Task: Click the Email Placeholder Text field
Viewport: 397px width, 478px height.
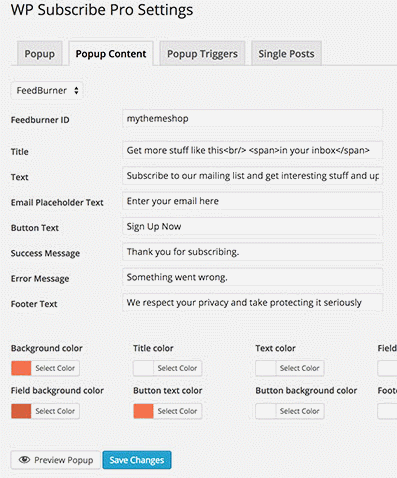Action: [x=252, y=201]
